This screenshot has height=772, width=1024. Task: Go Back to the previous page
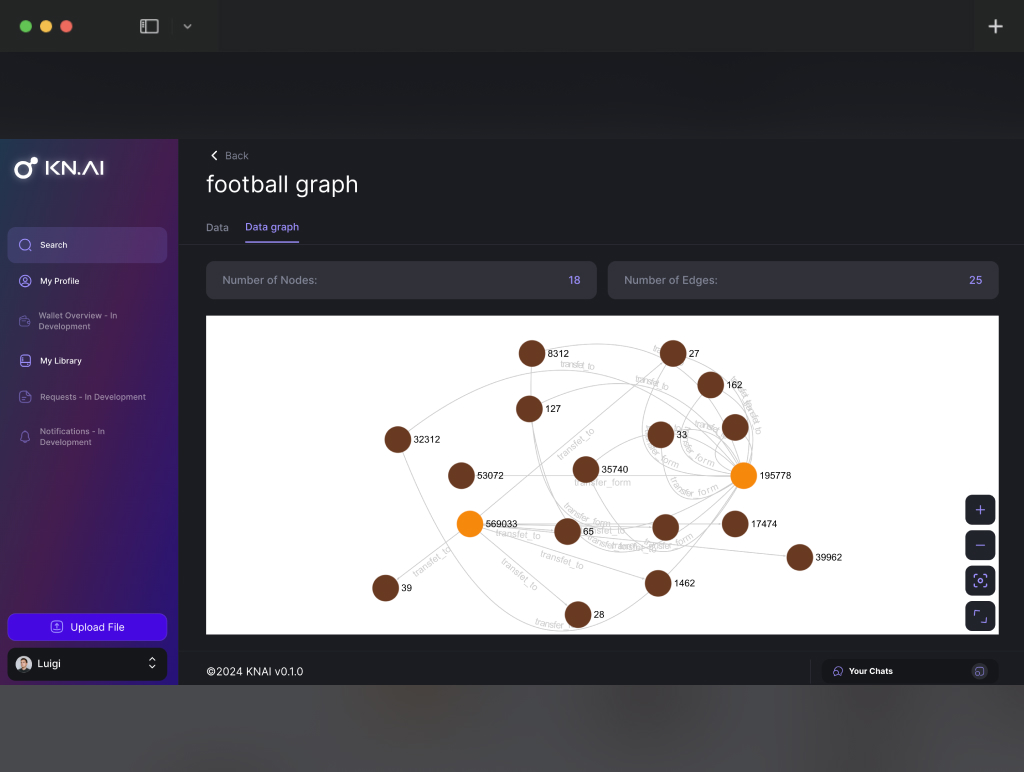click(229, 156)
